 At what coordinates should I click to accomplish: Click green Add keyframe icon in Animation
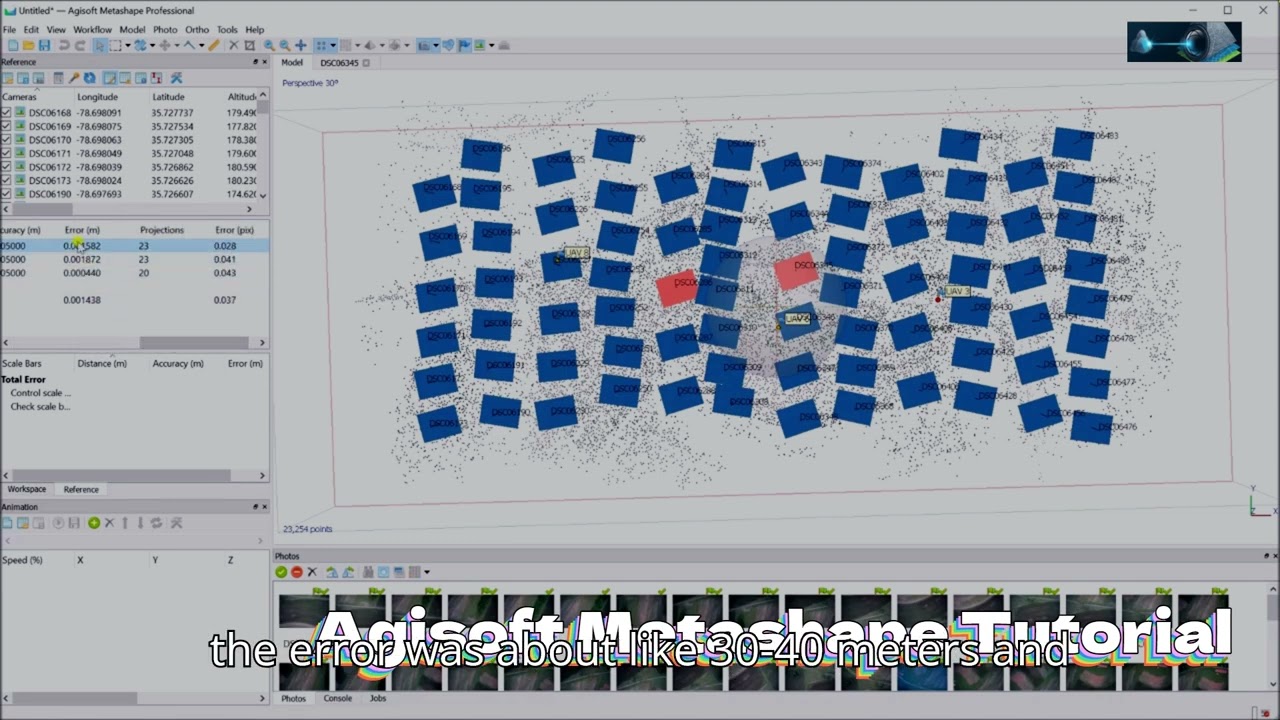(x=94, y=523)
